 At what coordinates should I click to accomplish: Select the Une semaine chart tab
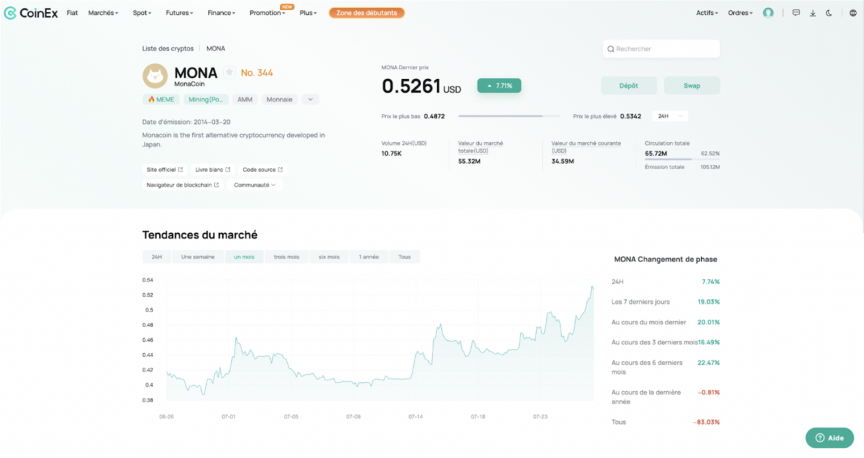[198, 257]
